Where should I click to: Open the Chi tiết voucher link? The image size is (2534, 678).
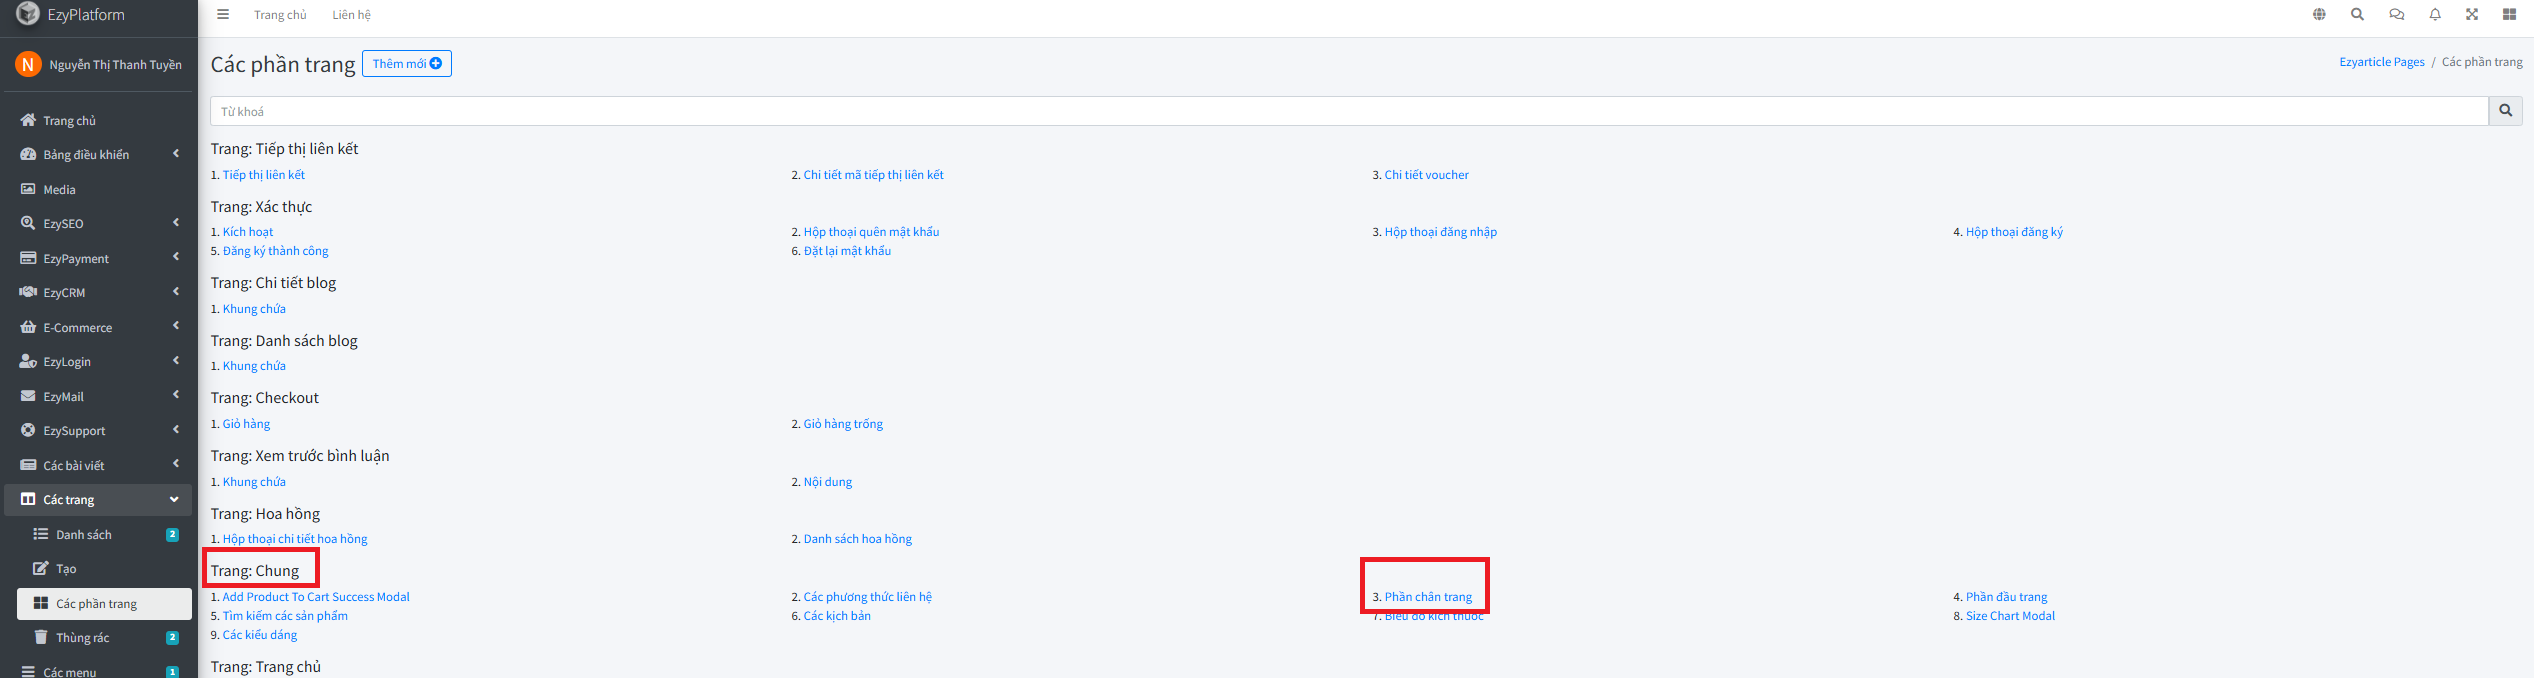(1426, 175)
